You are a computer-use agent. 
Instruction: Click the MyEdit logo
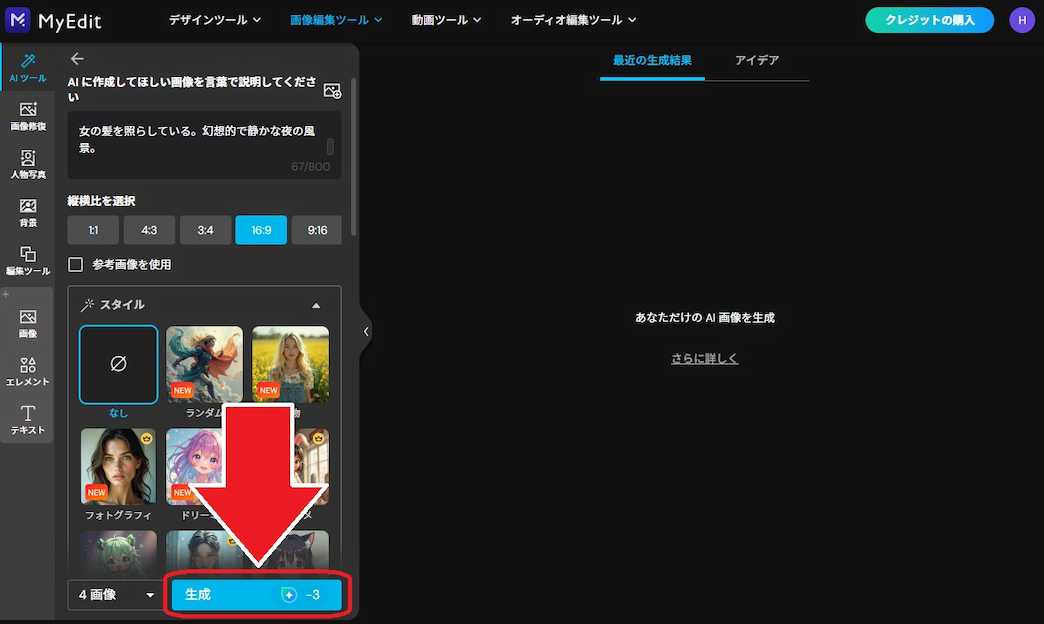53,21
